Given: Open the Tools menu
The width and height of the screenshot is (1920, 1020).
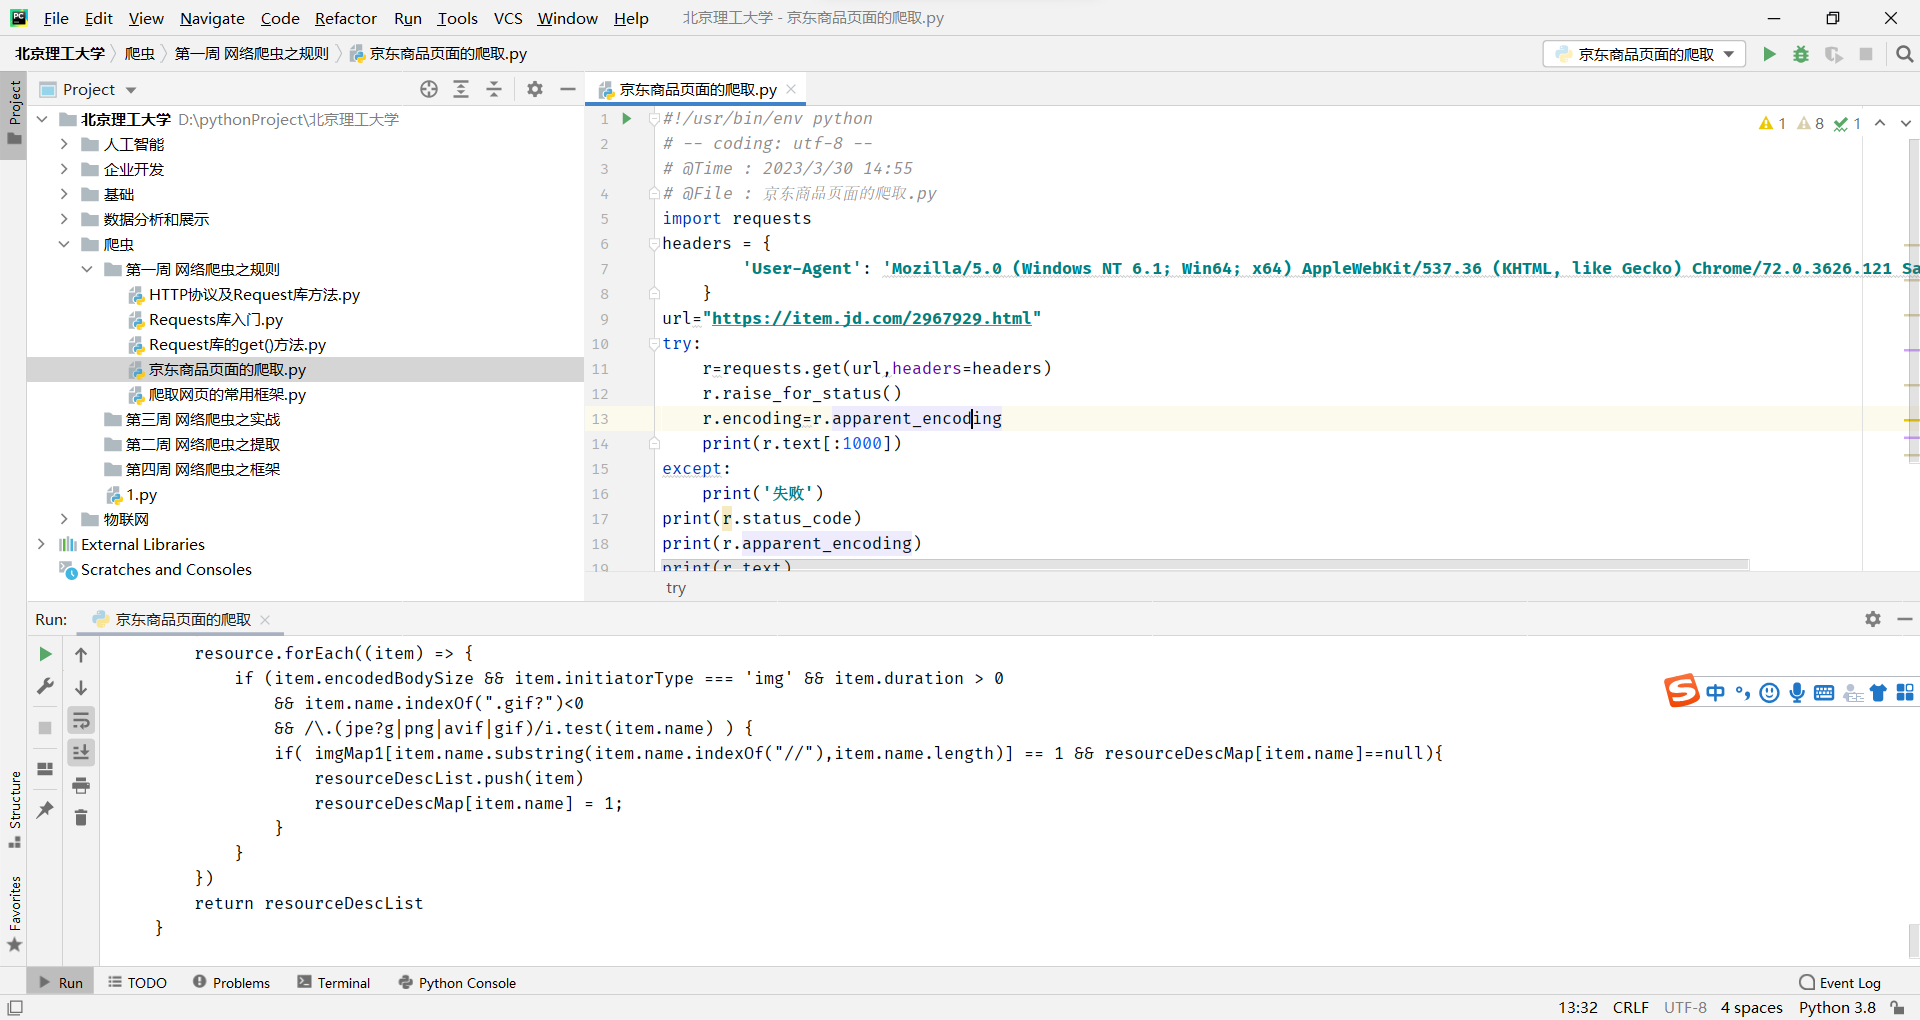Looking at the screenshot, I should pos(457,18).
